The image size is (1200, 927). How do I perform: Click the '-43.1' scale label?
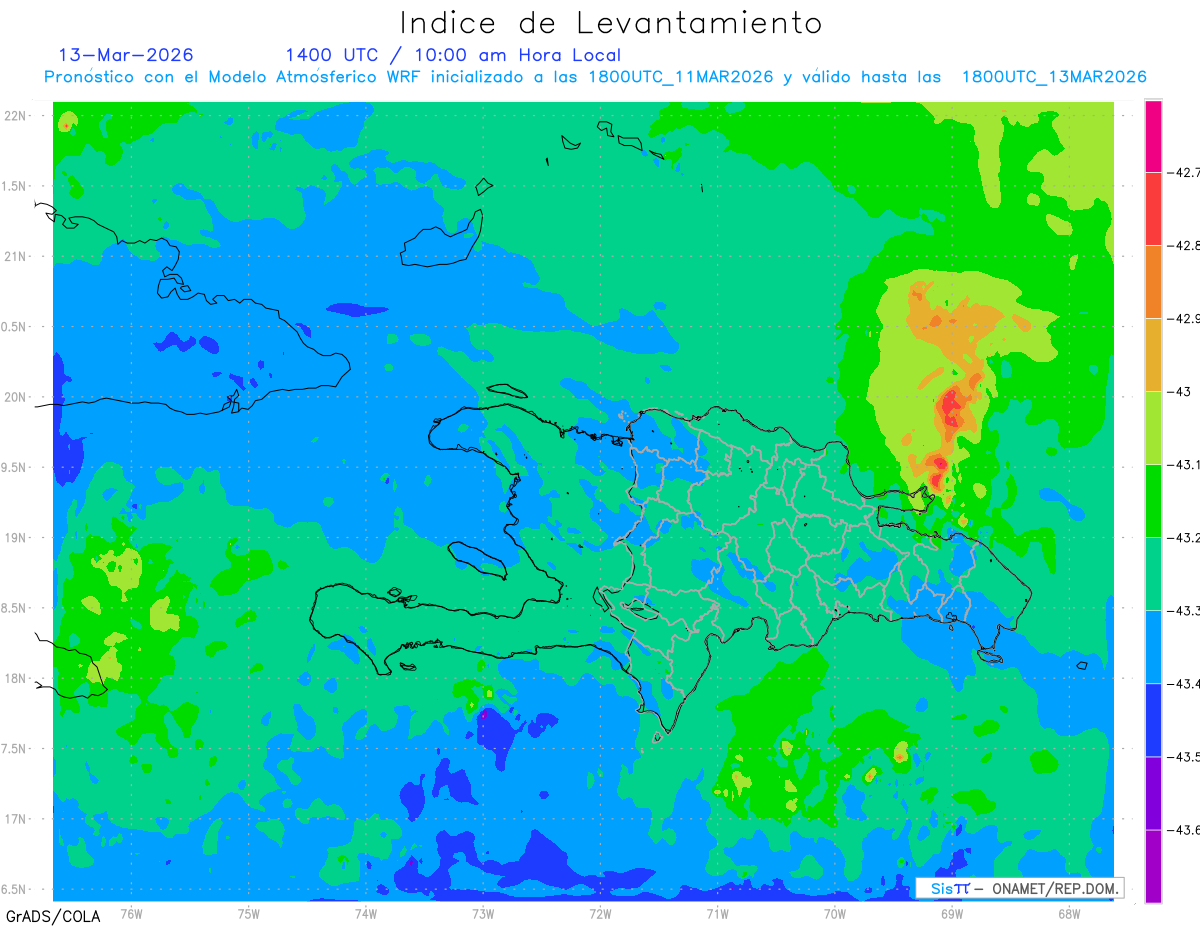tap(1184, 464)
